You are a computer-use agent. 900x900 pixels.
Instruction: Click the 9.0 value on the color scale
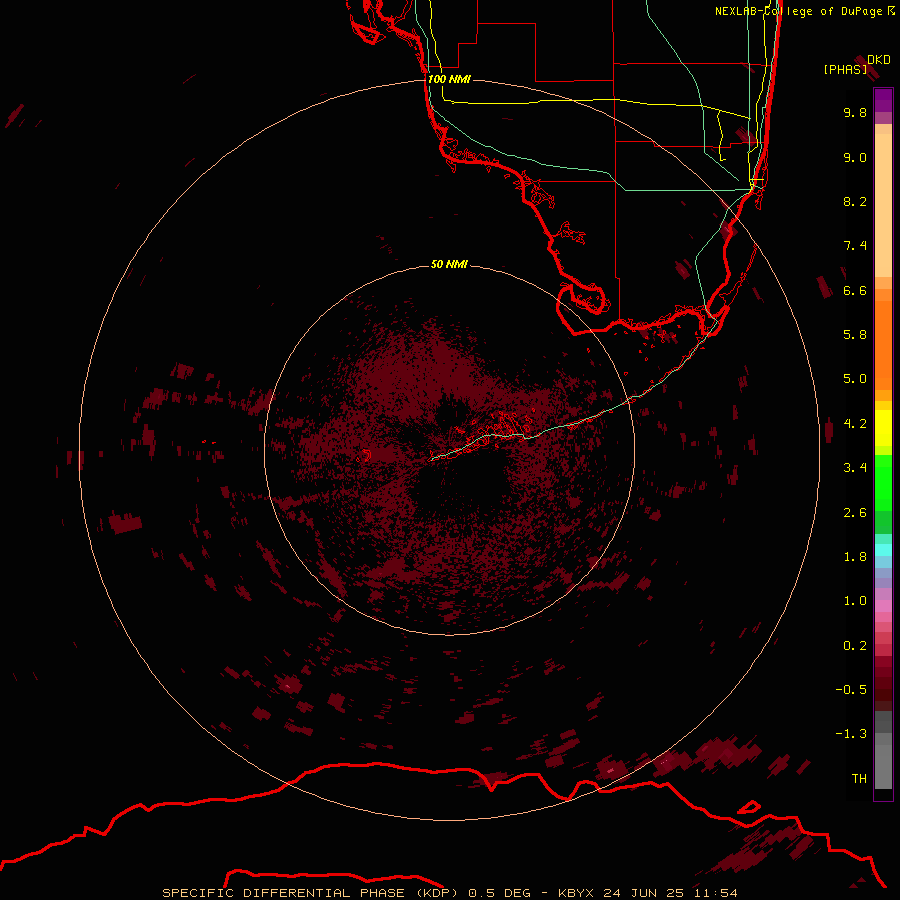coord(855,157)
